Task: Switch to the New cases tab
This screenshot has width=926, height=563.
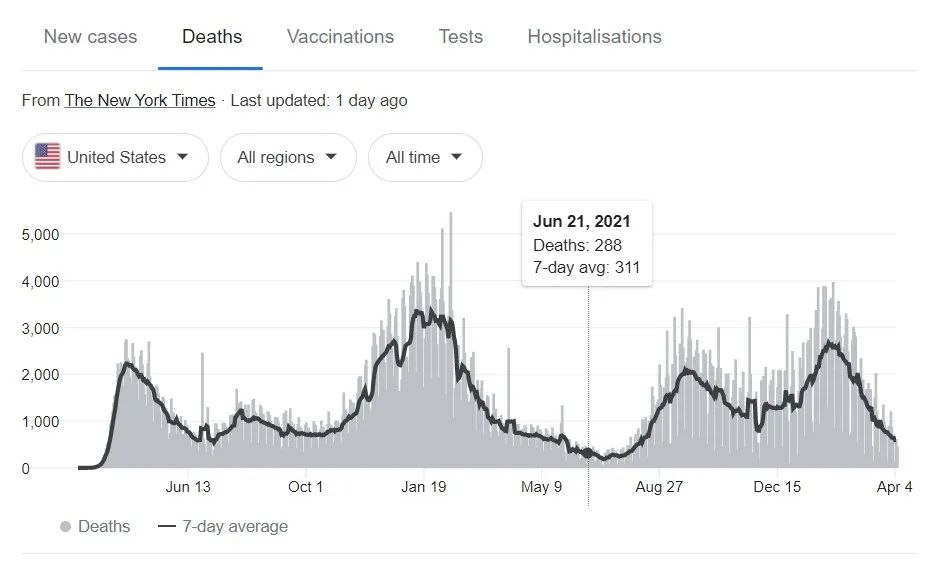Action: tap(90, 37)
